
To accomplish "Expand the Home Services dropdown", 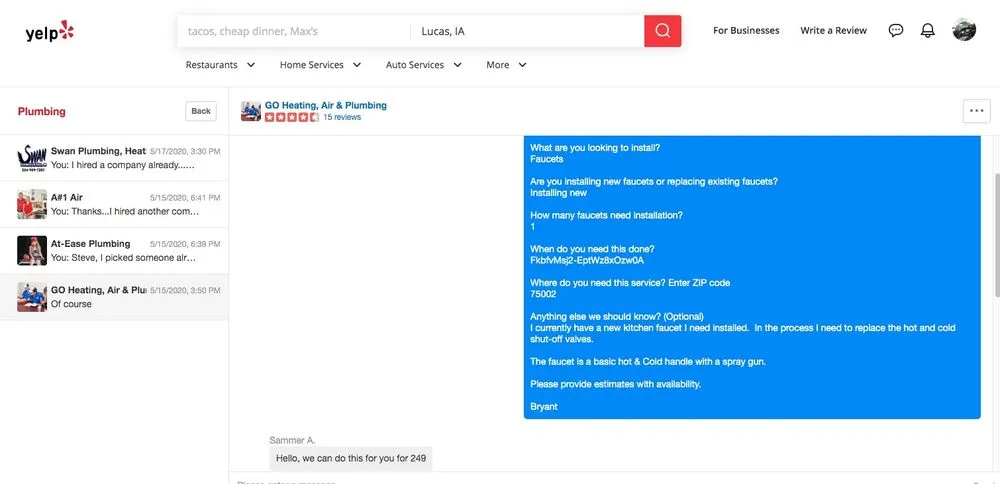I will (320, 65).
